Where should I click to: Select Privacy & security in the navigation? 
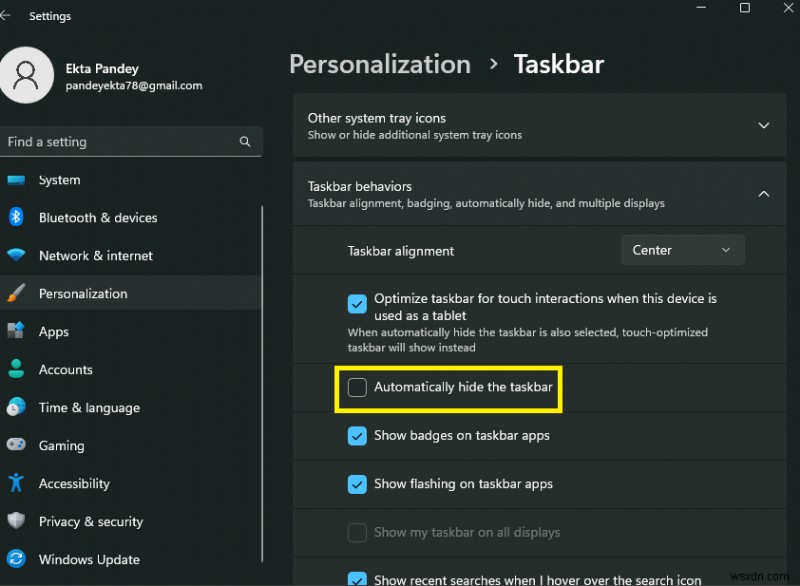click(17, 521)
